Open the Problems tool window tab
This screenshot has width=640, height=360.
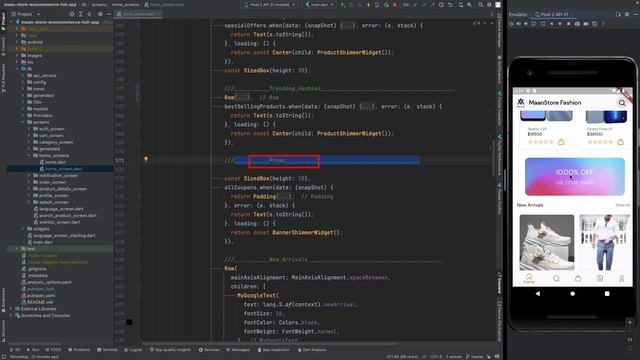(79, 350)
